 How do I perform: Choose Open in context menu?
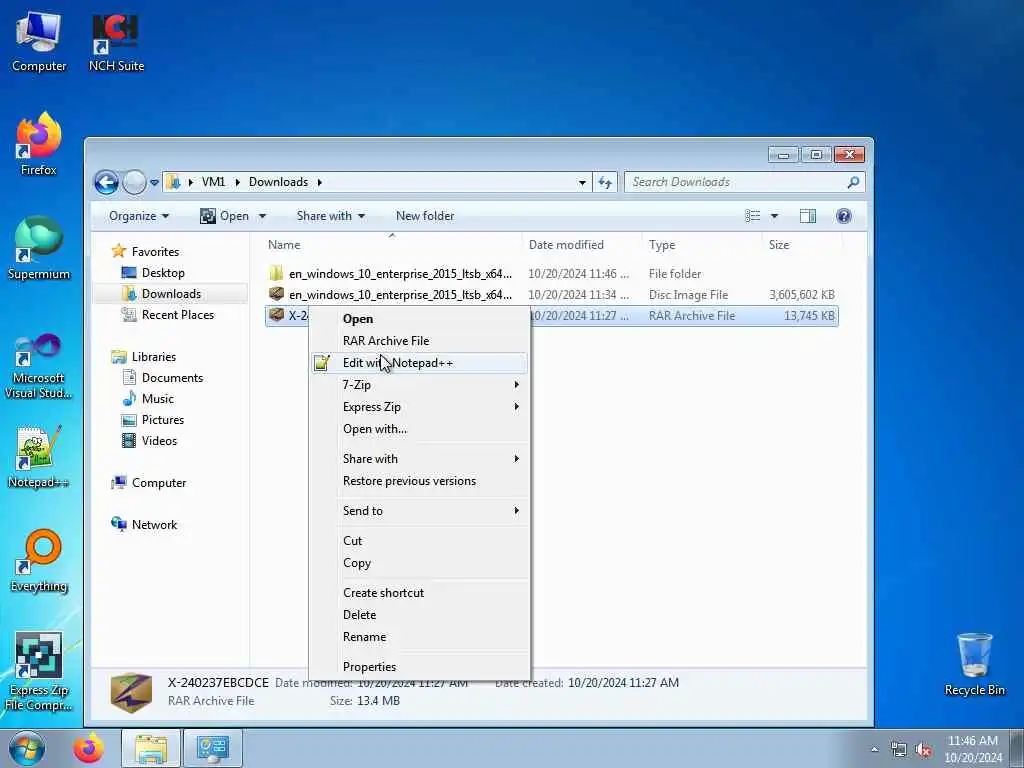pos(419,319)
